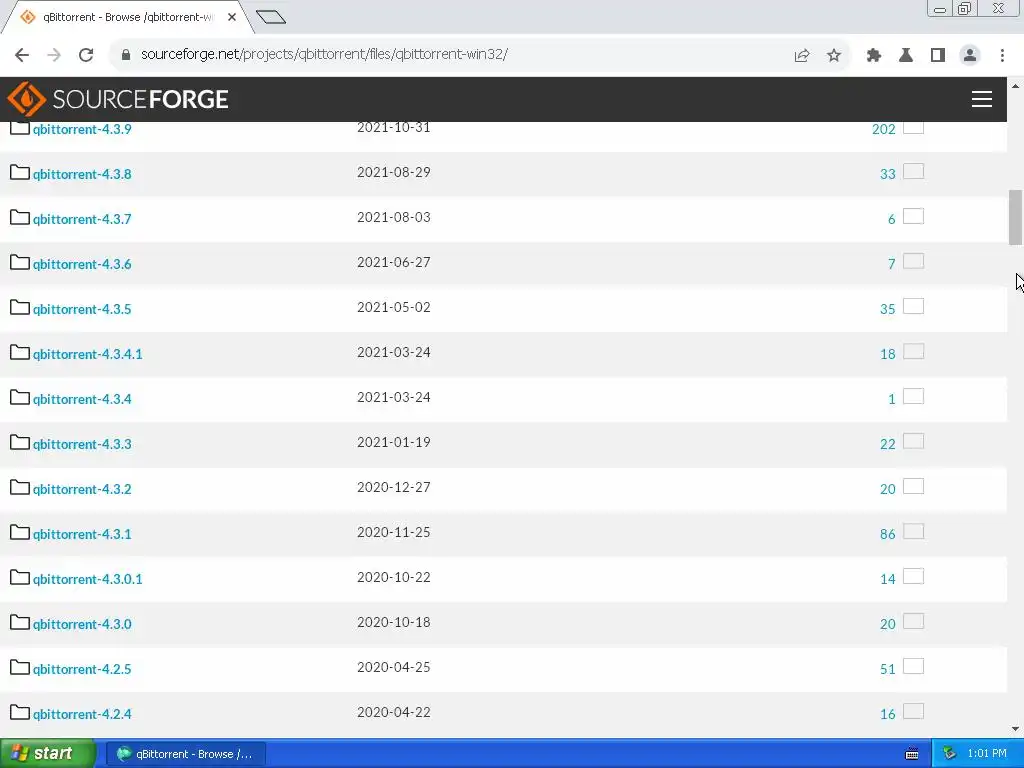Image resolution: width=1024 pixels, height=768 pixels.
Task: Open the Chrome profile avatar
Action: tap(970, 55)
